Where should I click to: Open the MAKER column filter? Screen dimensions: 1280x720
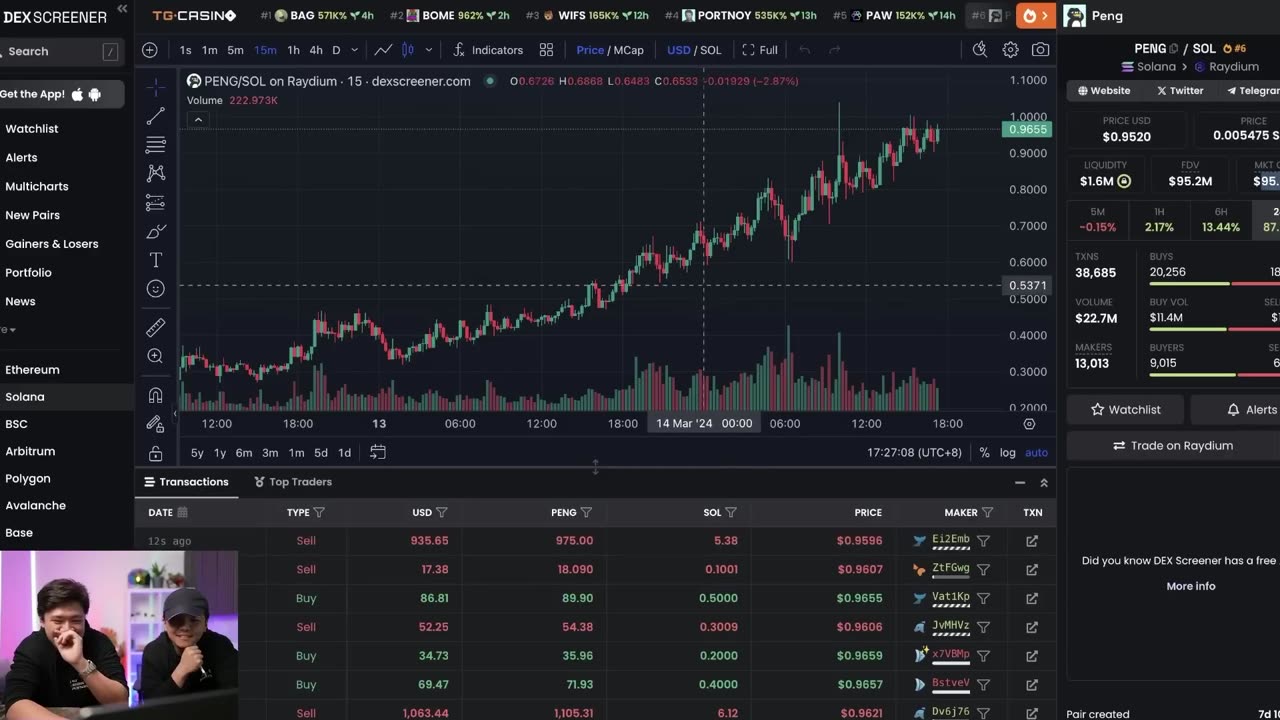[x=987, y=512]
